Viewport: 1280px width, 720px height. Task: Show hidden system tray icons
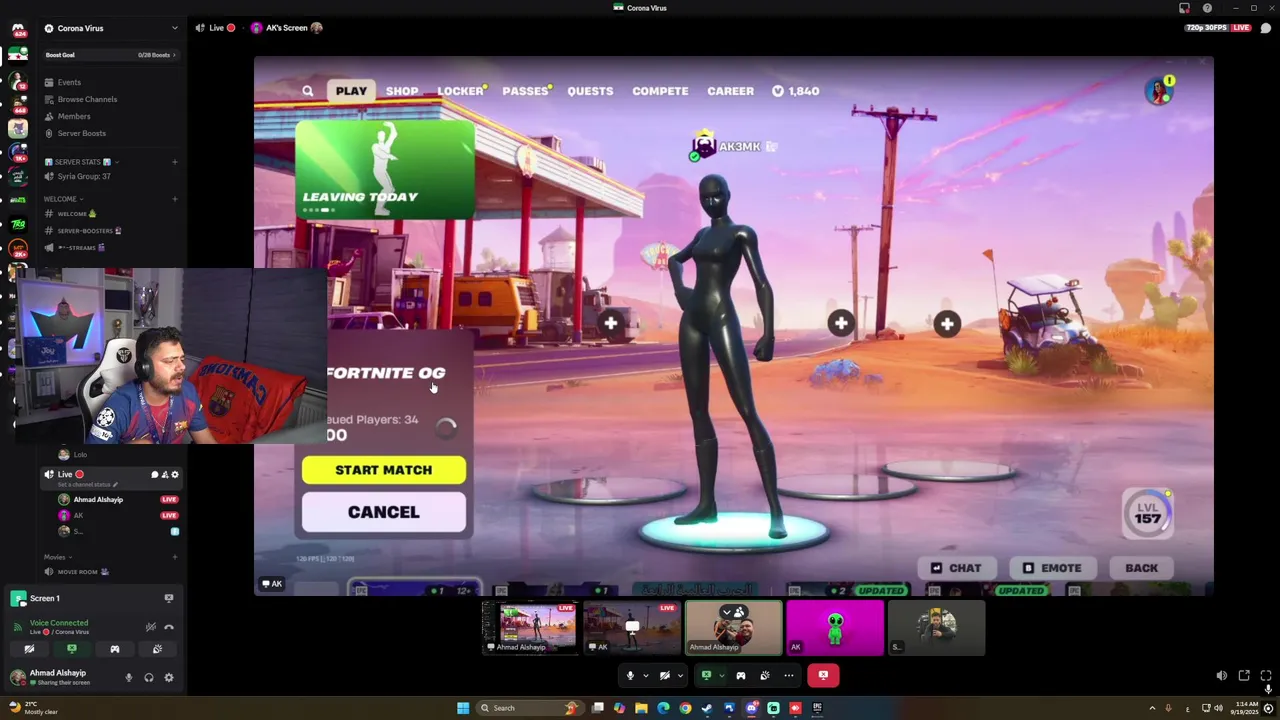click(x=1150, y=708)
